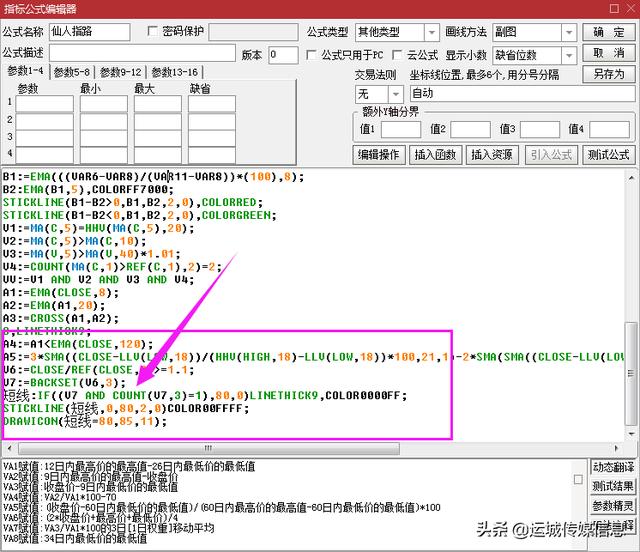Open the 公式类型 formula type dropdown

click(x=431, y=32)
